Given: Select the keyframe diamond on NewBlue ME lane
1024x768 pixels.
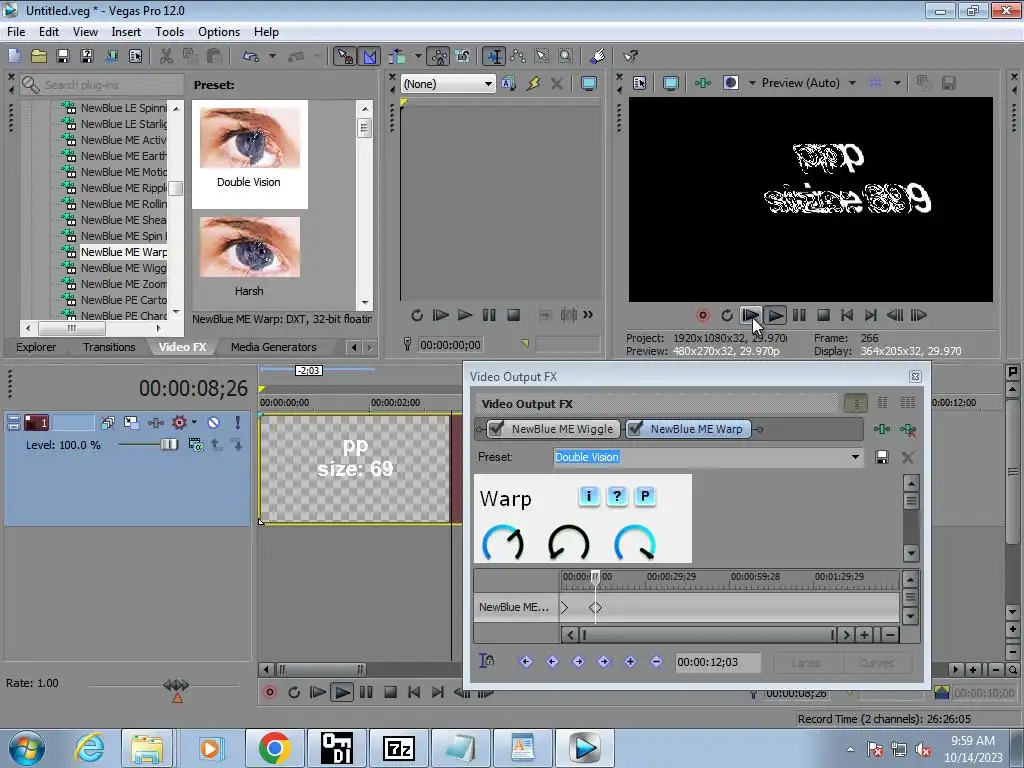Looking at the screenshot, I should (x=595, y=607).
